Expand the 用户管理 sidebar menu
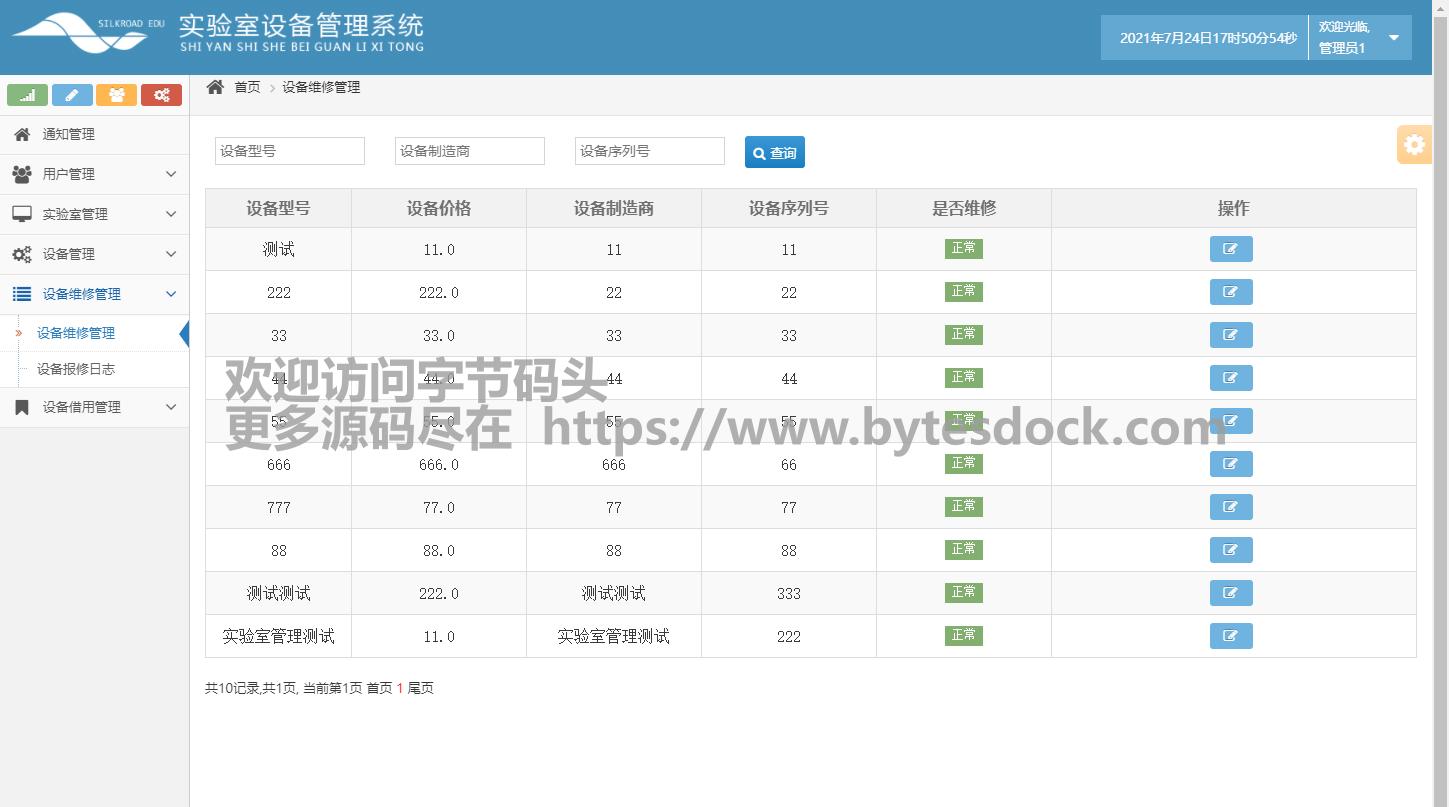Image resolution: width=1449 pixels, height=807 pixels. (94, 174)
